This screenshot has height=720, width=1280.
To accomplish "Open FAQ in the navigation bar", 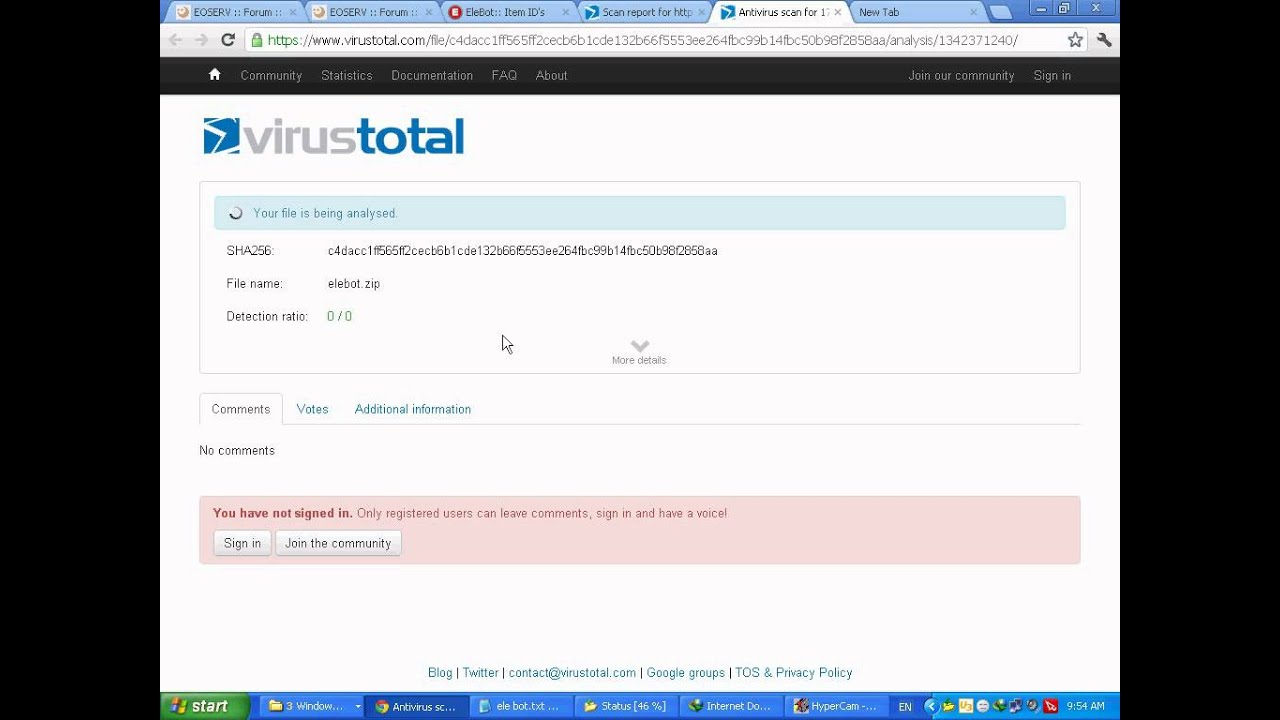I will pyautogui.click(x=504, y=75).
